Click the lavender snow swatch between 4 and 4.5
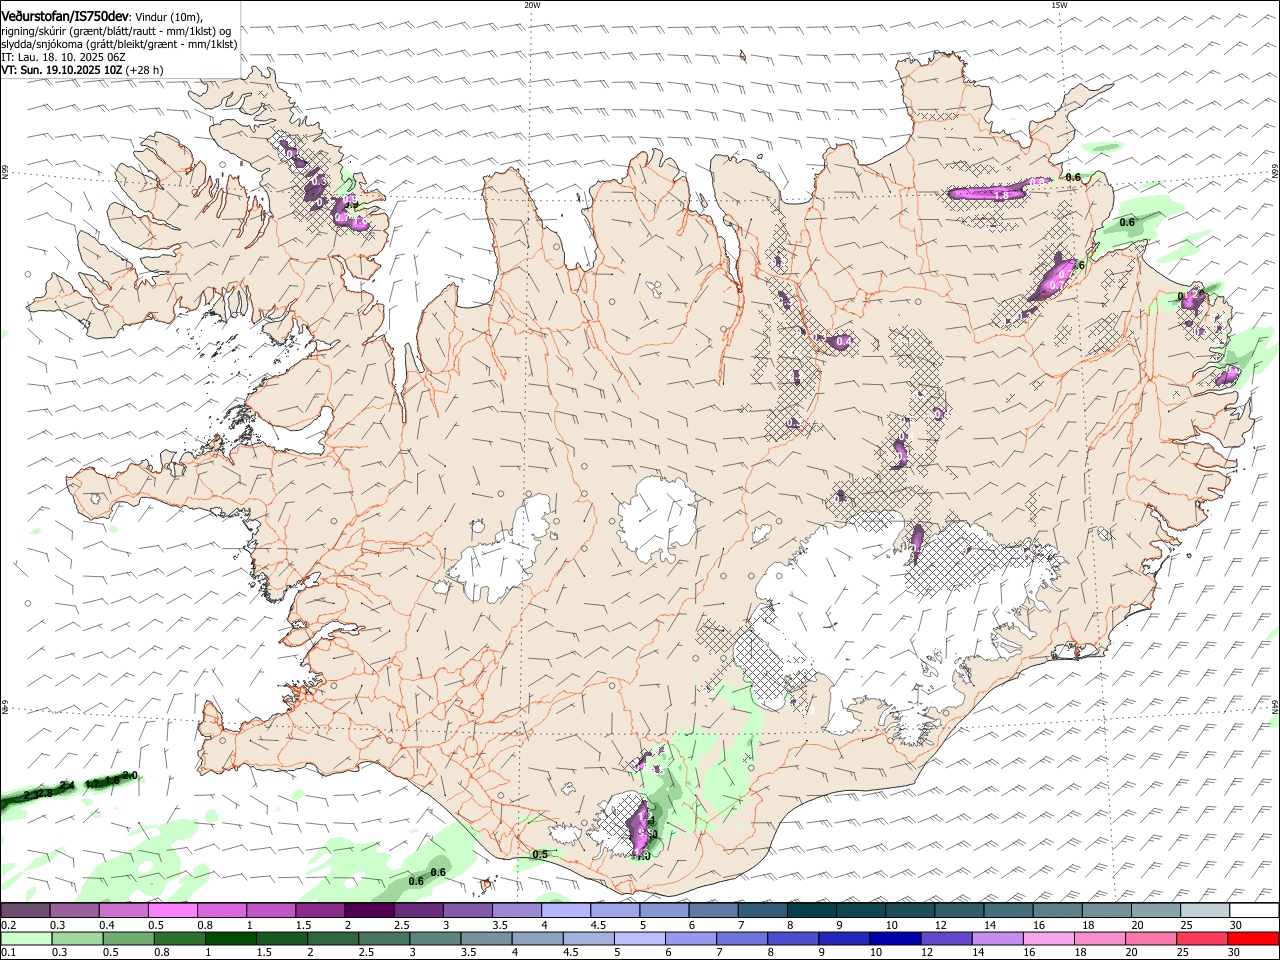Image resolution: width=1280 pixels, height=960 pixels. pyautogui.click(x=566, y=910)
